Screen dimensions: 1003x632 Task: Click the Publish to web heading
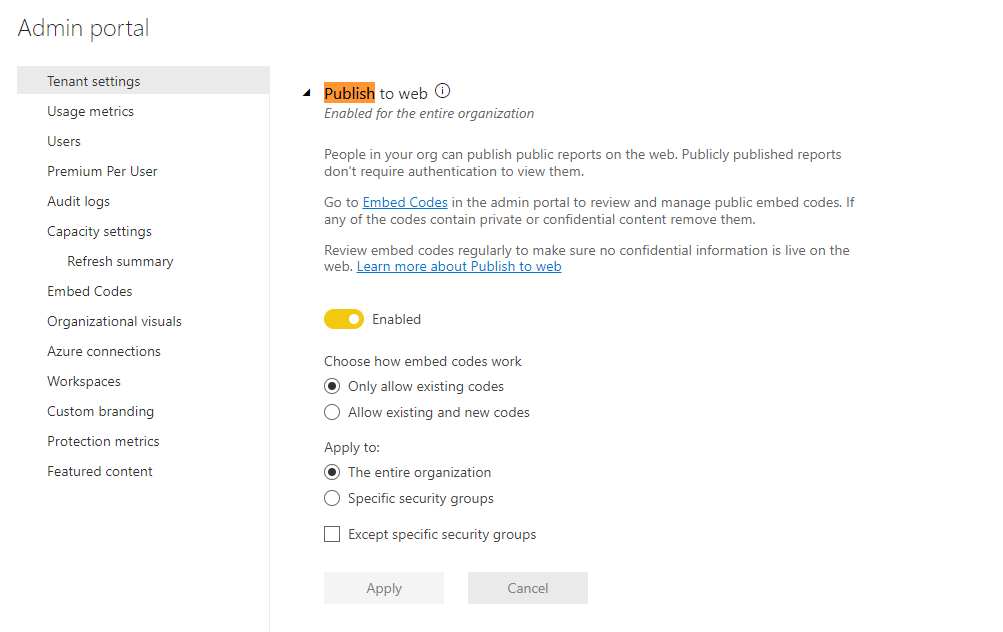point(375,93)
